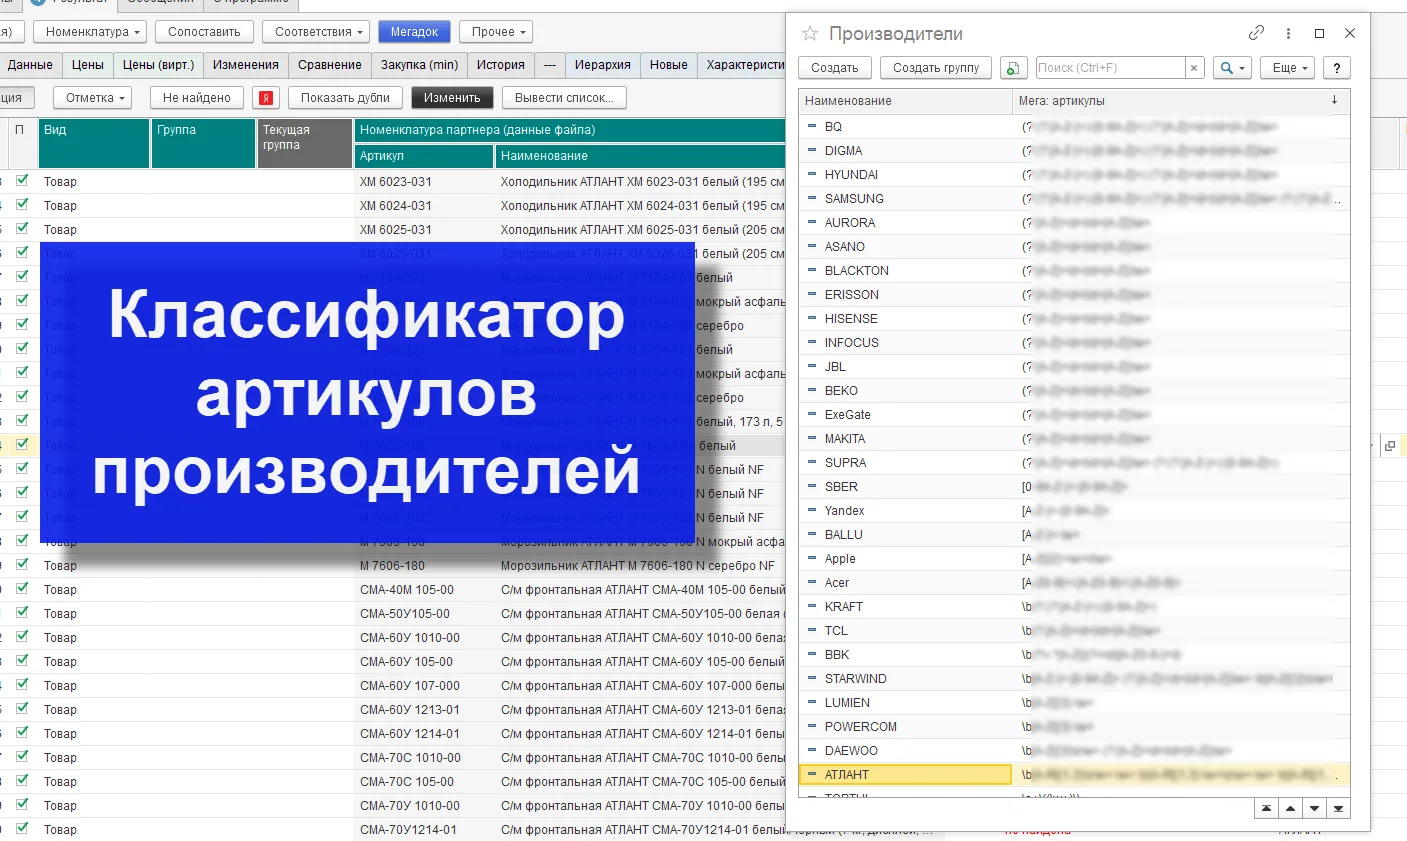This screenshot has width=1407, height=841.
Task: Open the three-dot menu in Производители window
Action: 1288,33
